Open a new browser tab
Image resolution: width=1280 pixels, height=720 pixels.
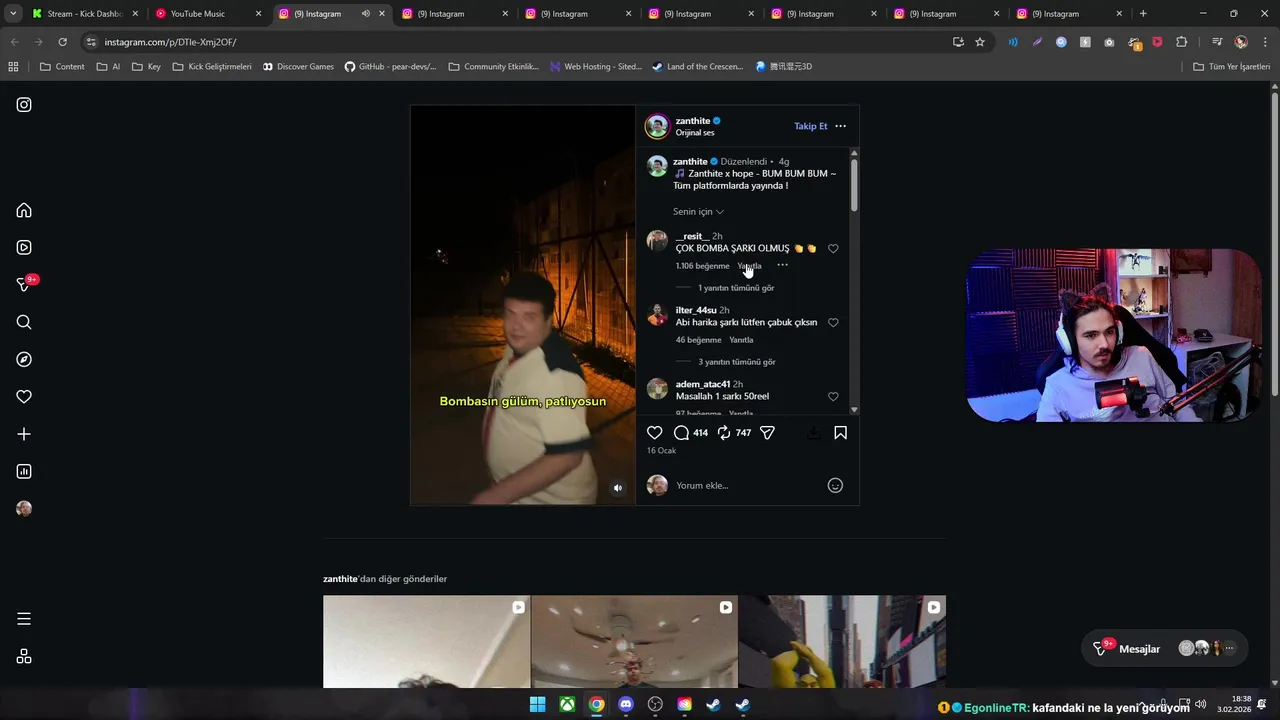1143,14
